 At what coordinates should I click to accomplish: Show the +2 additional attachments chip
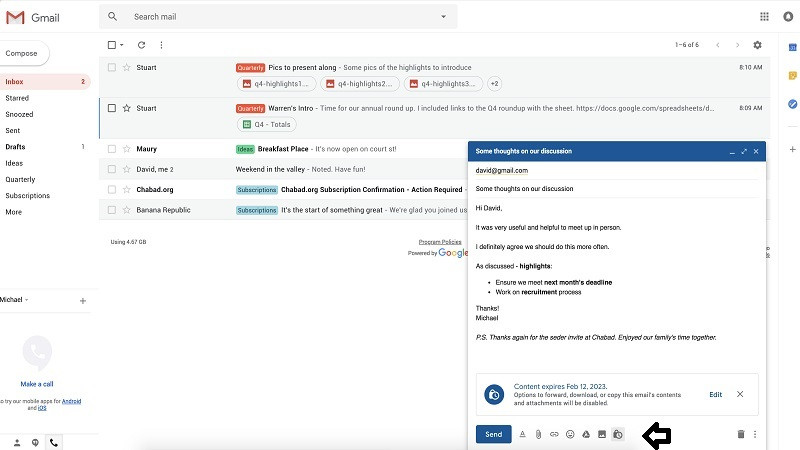494,84
